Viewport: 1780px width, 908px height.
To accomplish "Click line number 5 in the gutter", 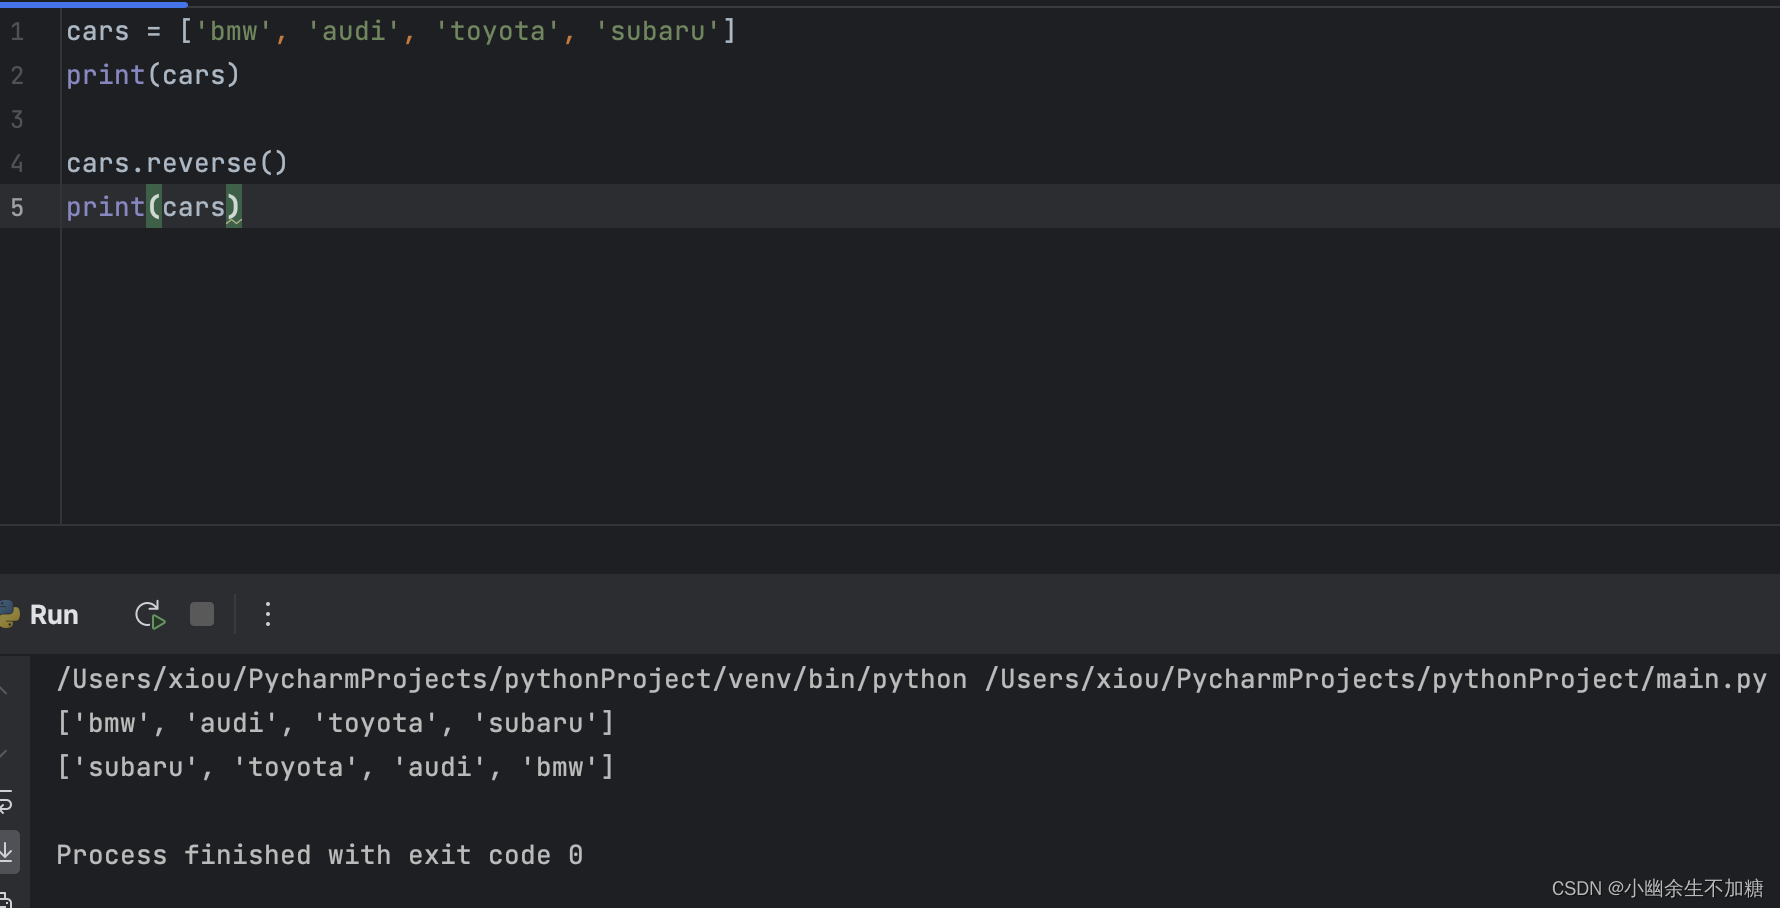I will click(17, 208).
